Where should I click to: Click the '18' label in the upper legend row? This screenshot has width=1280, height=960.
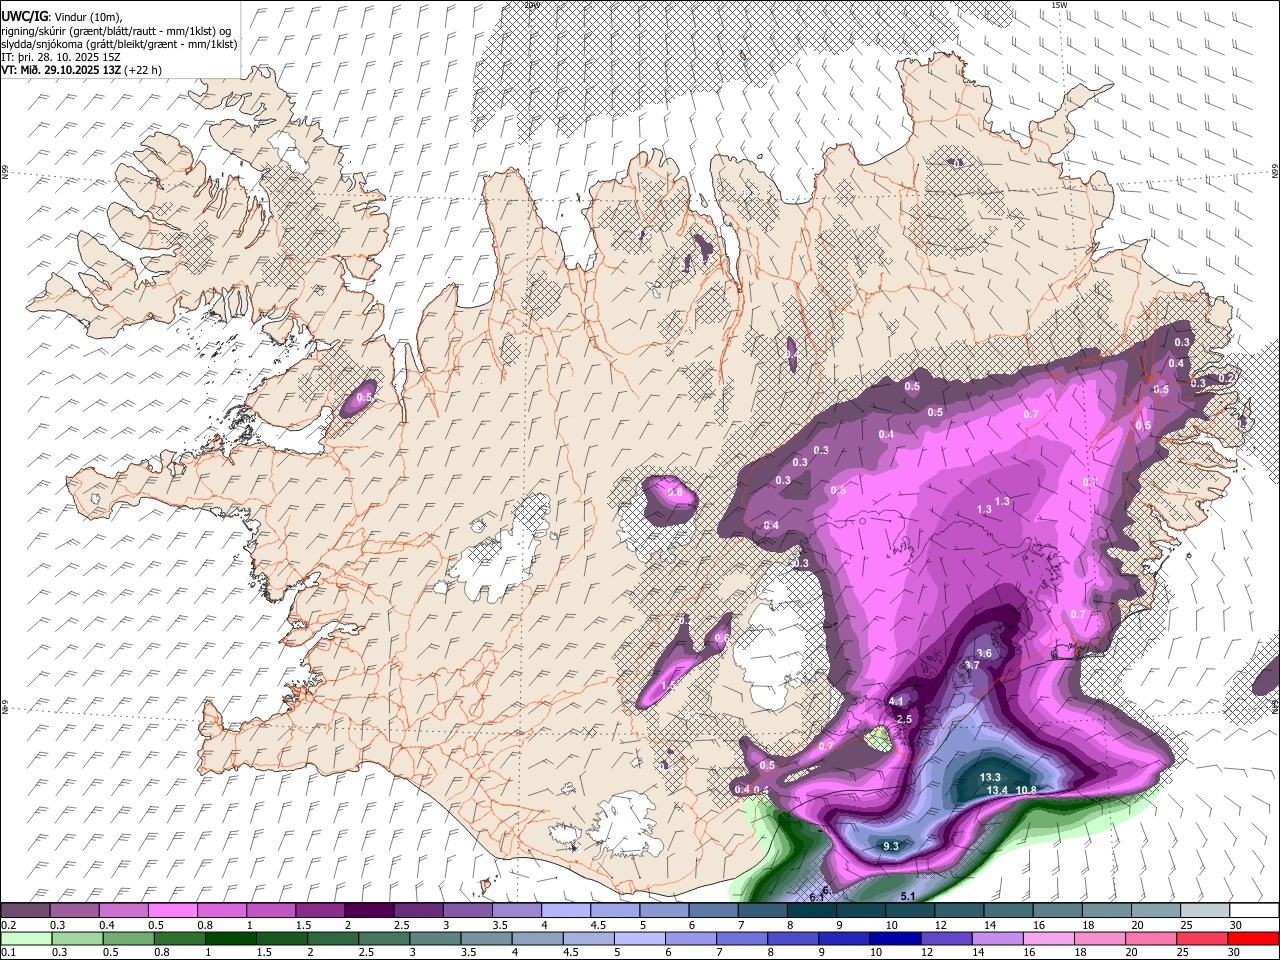[1088, 925]
